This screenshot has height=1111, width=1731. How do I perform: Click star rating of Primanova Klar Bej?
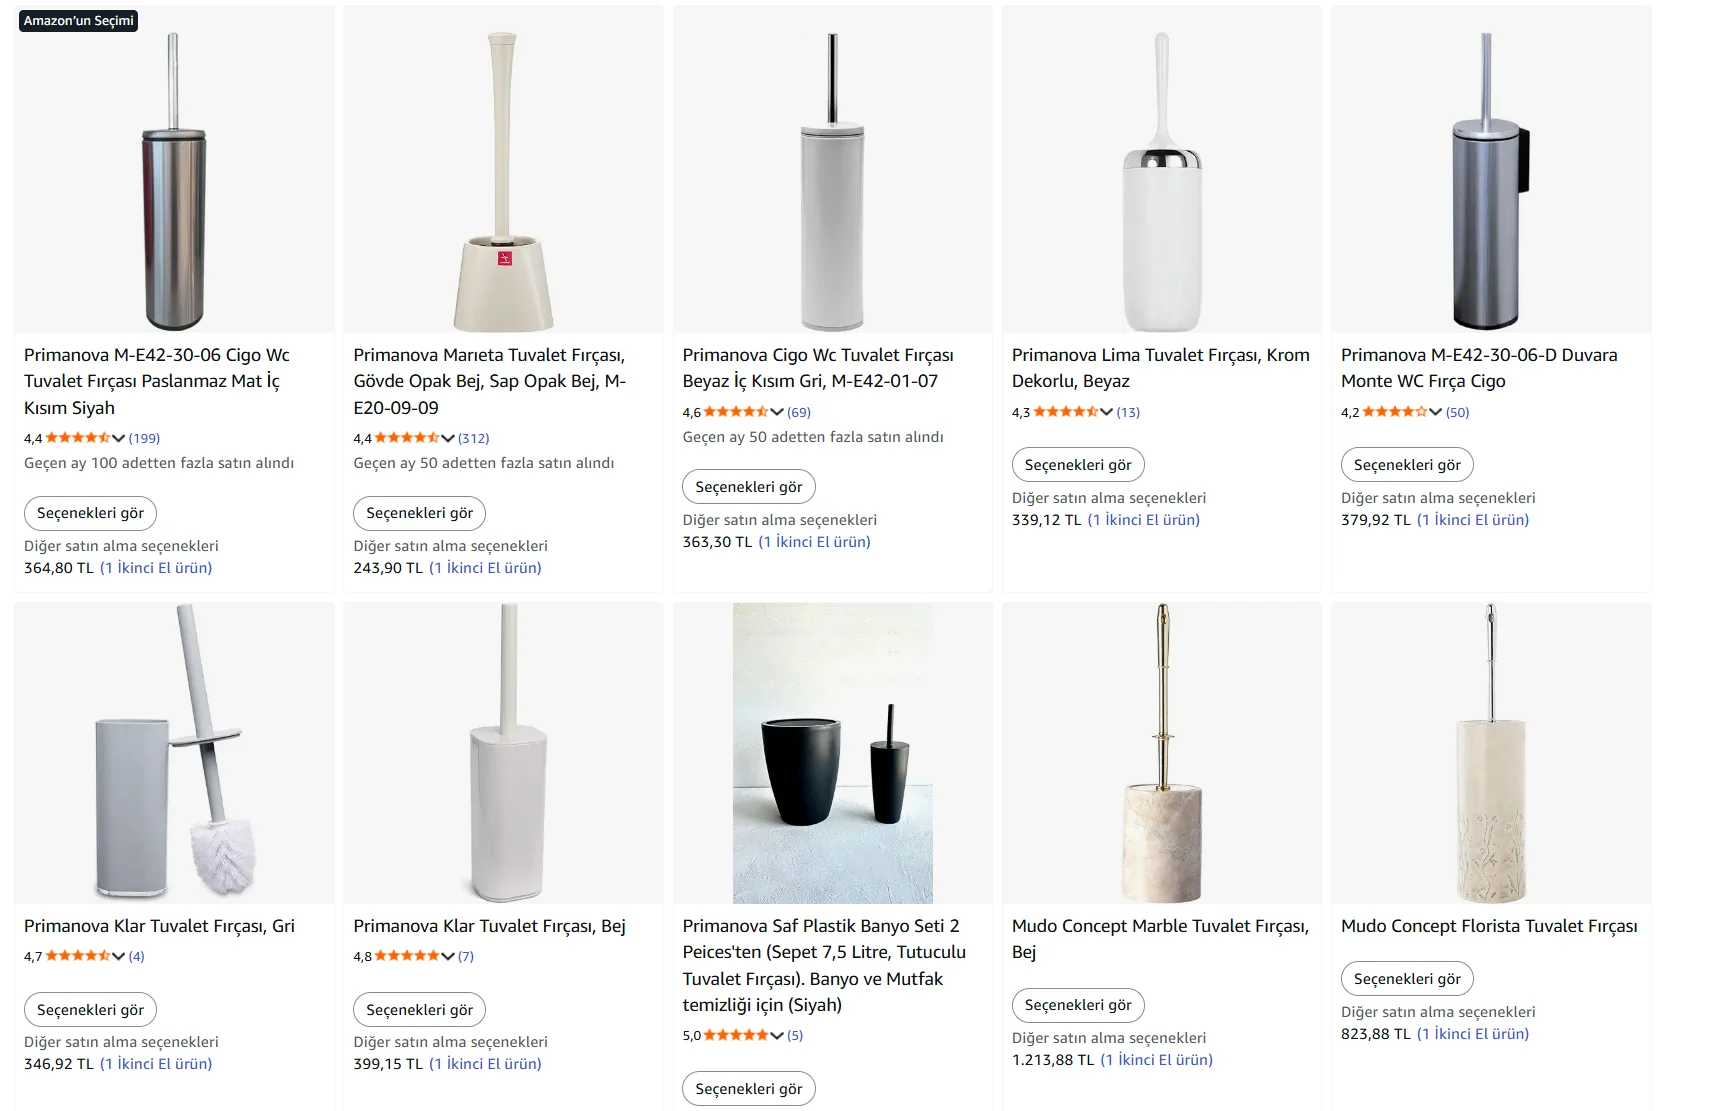tap(406, 956)
